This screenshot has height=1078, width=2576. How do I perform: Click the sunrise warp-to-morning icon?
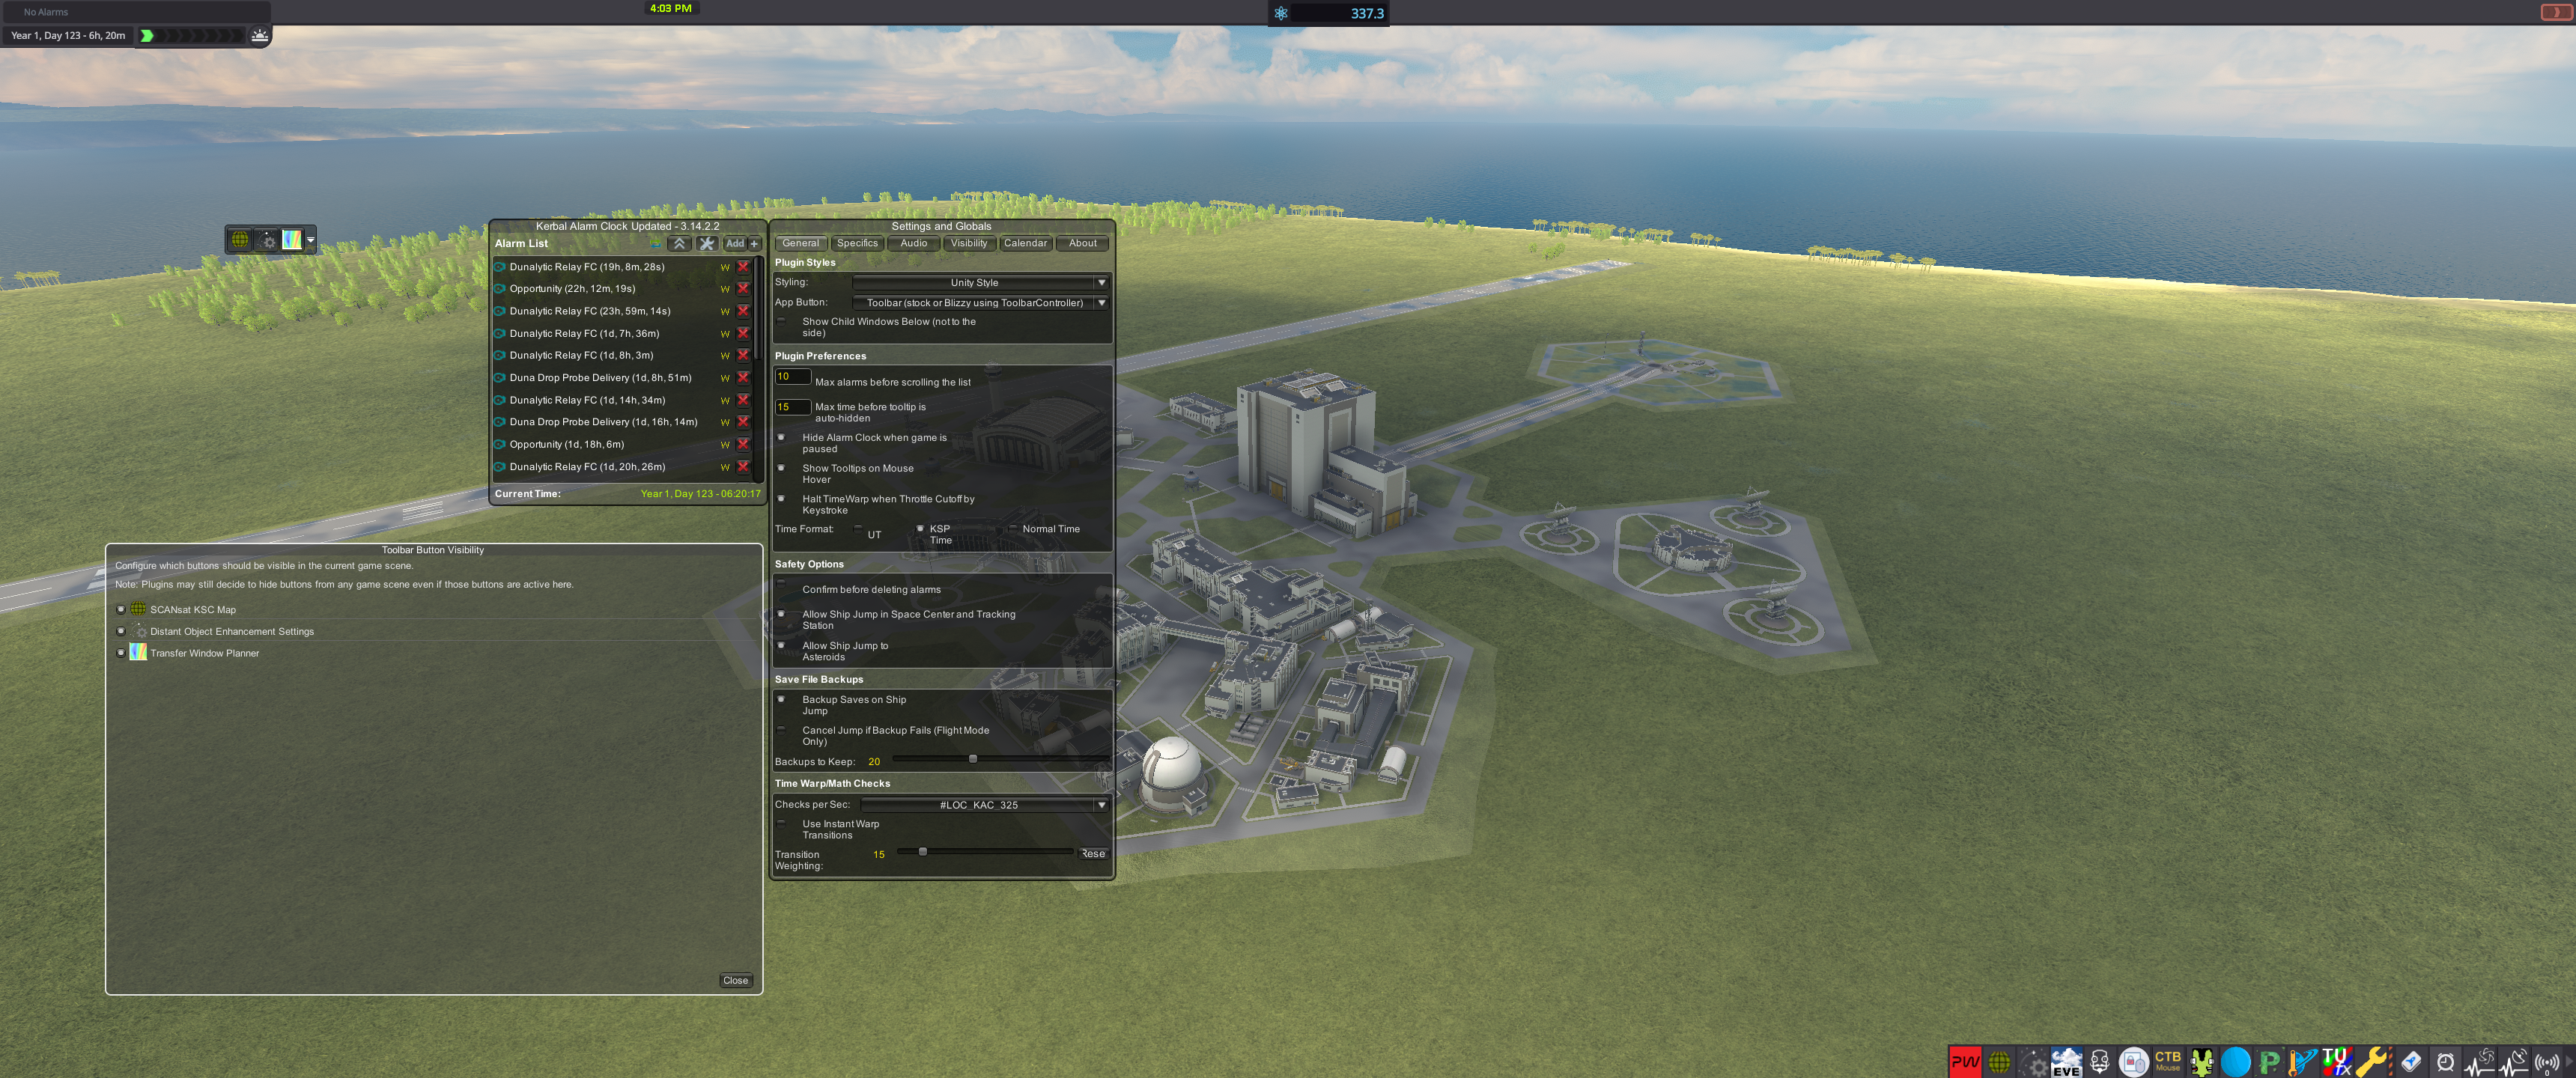(260, 35)
